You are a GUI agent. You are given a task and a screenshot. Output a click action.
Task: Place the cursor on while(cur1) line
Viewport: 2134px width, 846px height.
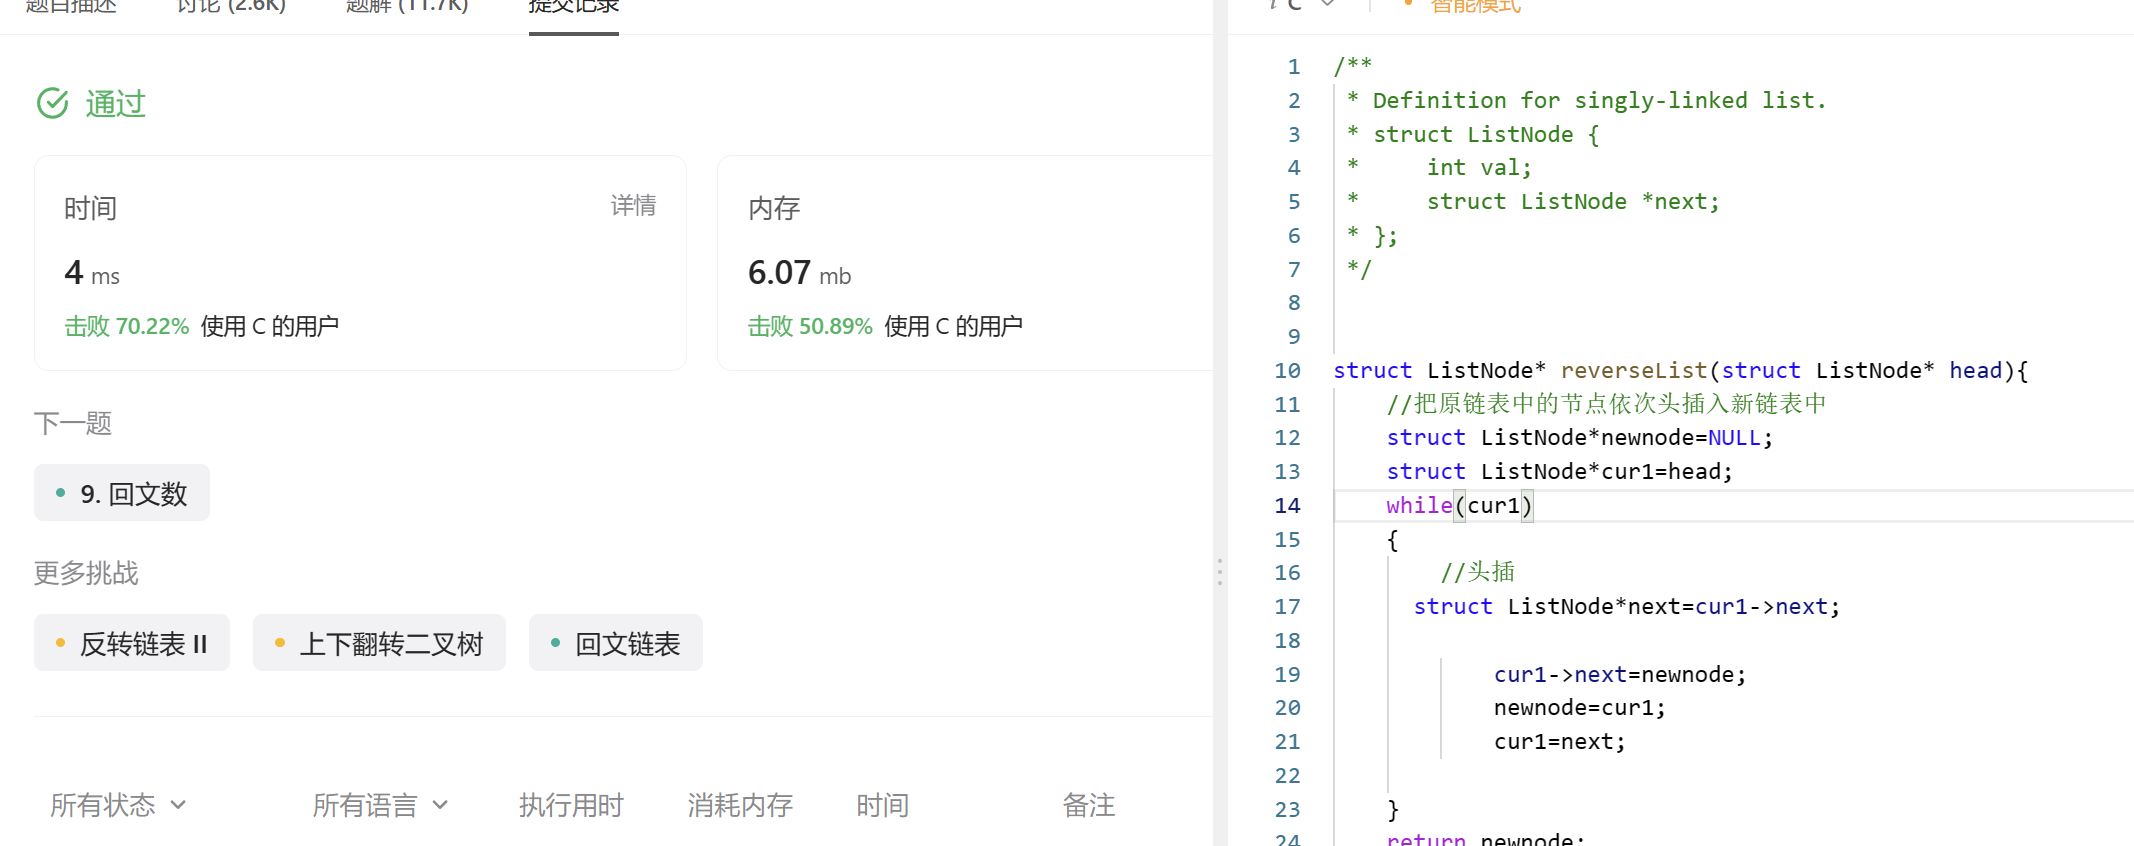click(1459, 506)
